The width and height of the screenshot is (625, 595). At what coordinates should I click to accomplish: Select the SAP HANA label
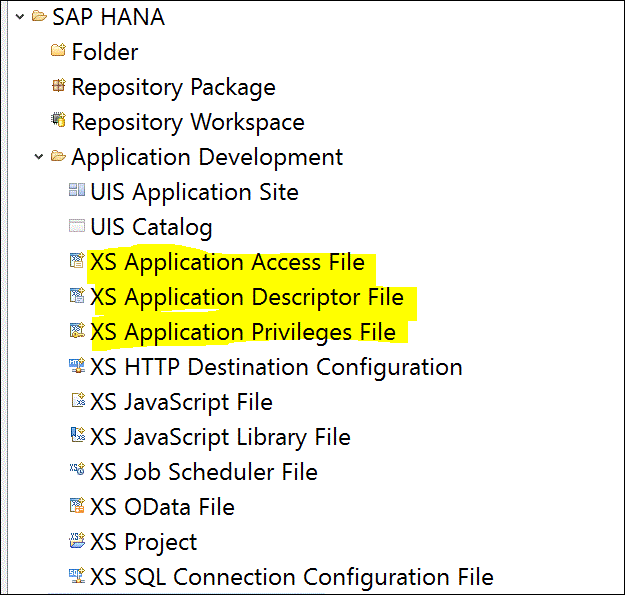click(108, 17)
